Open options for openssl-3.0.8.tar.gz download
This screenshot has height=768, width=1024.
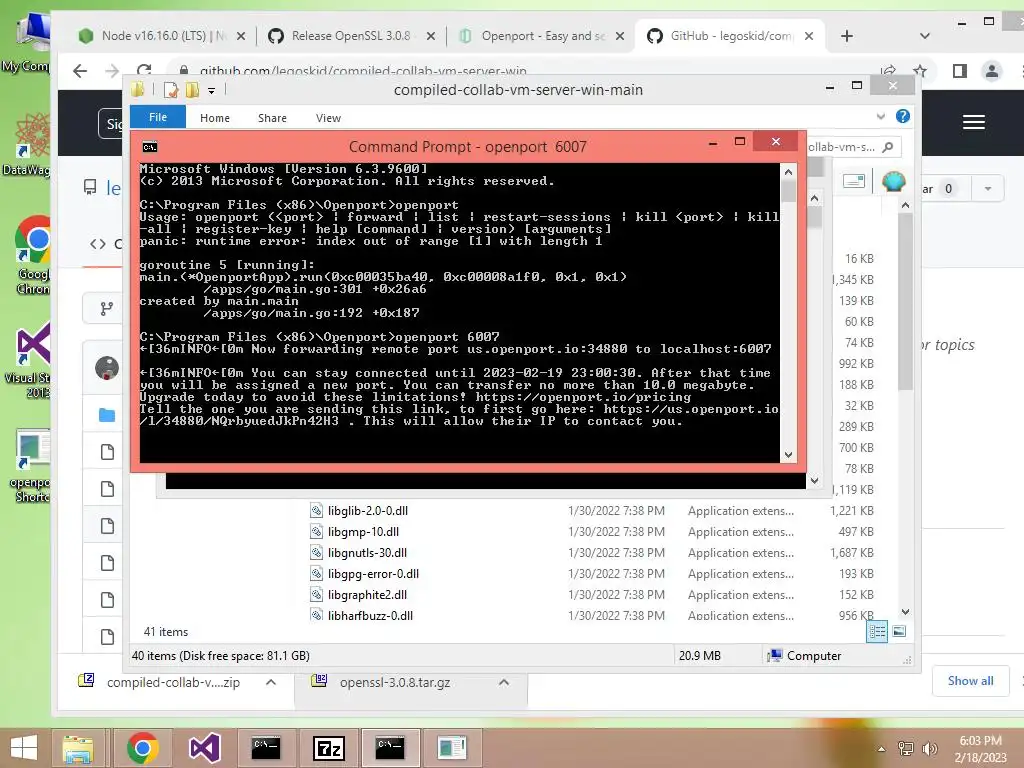coord(504,682)
